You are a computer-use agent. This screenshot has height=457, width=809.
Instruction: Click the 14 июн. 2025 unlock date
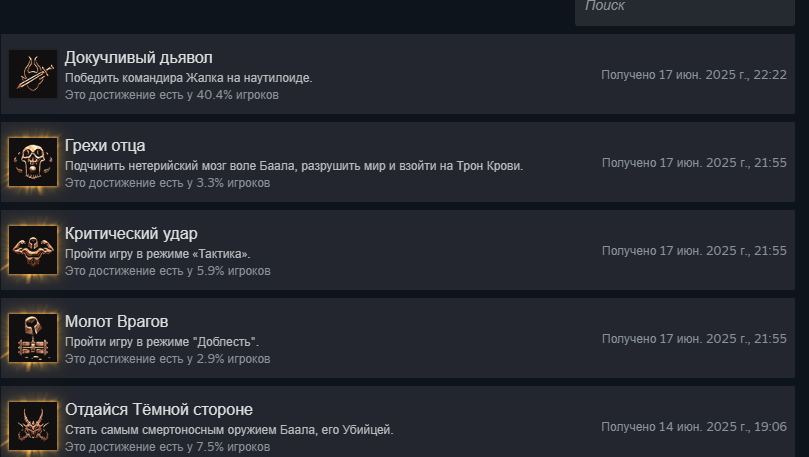694,427
